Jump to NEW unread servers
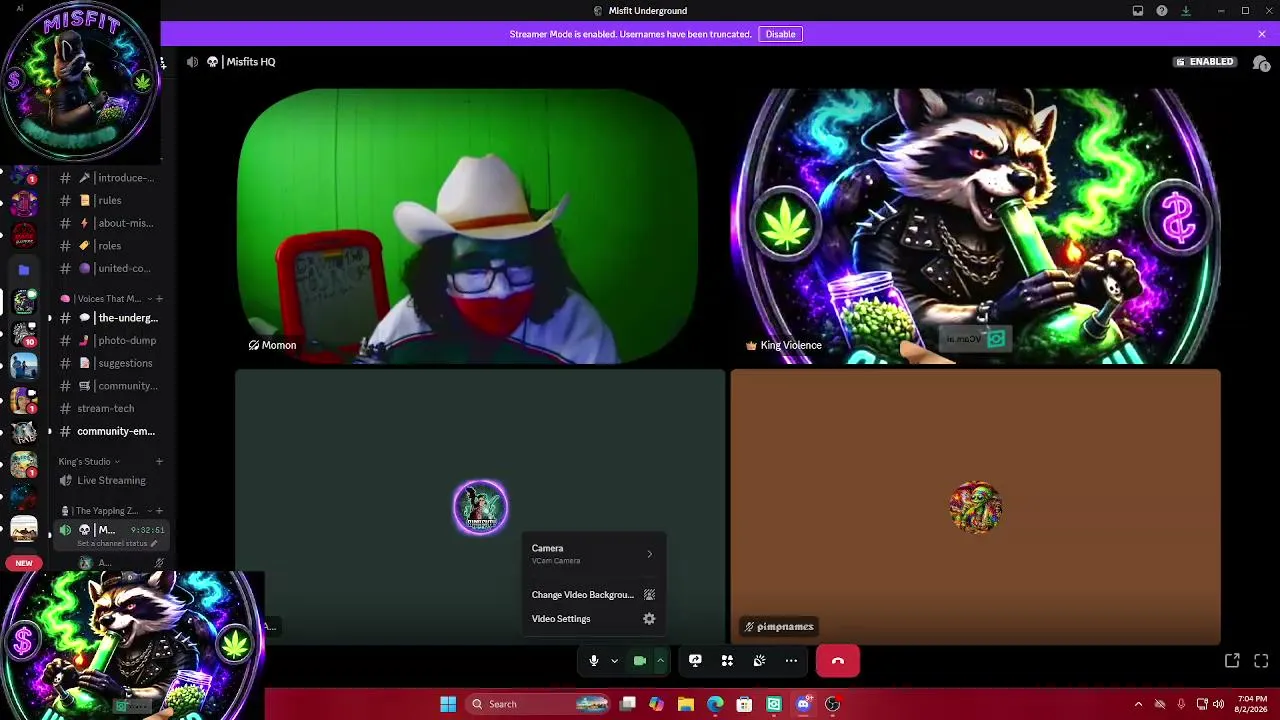1280x720 pixels. tap(24, 563)
